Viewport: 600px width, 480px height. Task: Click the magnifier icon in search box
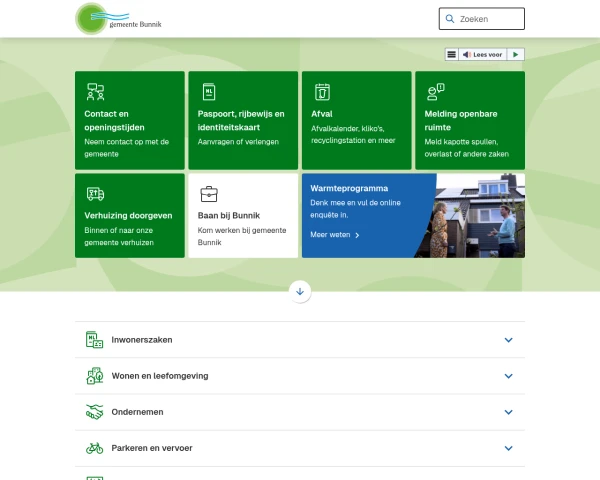click(450, 19)
